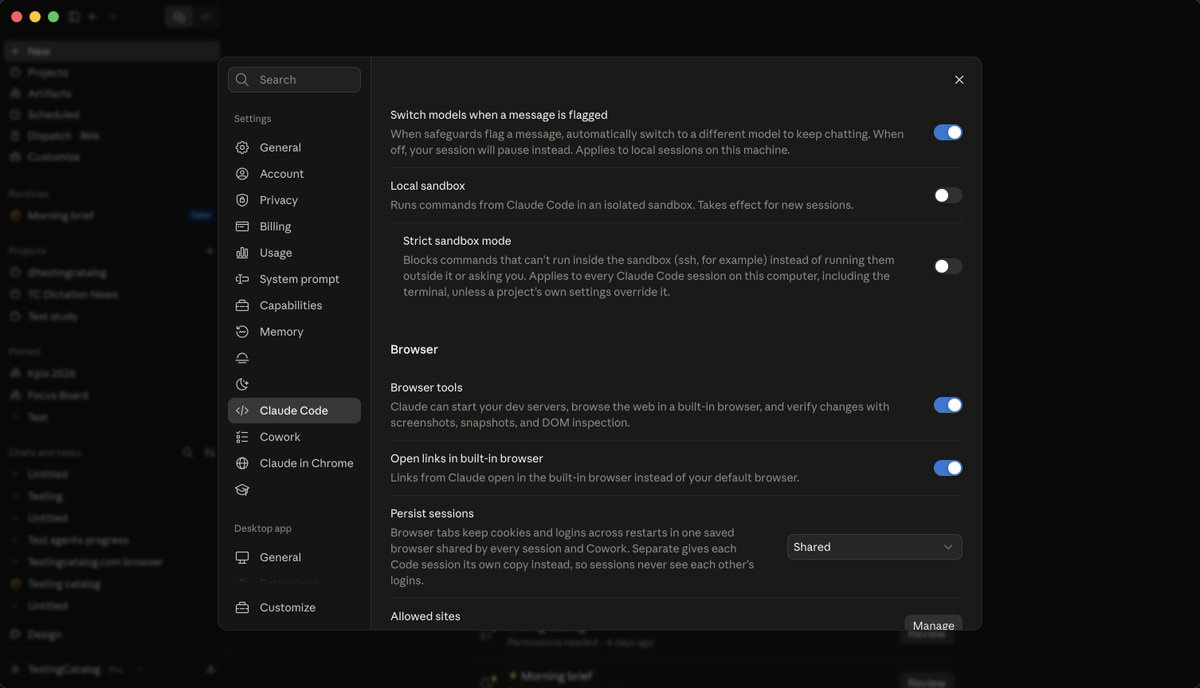Open Customize in the main app sidebar
Image resolution: width=1200 pixels, height=688 pixels.
tap(112, 157)
